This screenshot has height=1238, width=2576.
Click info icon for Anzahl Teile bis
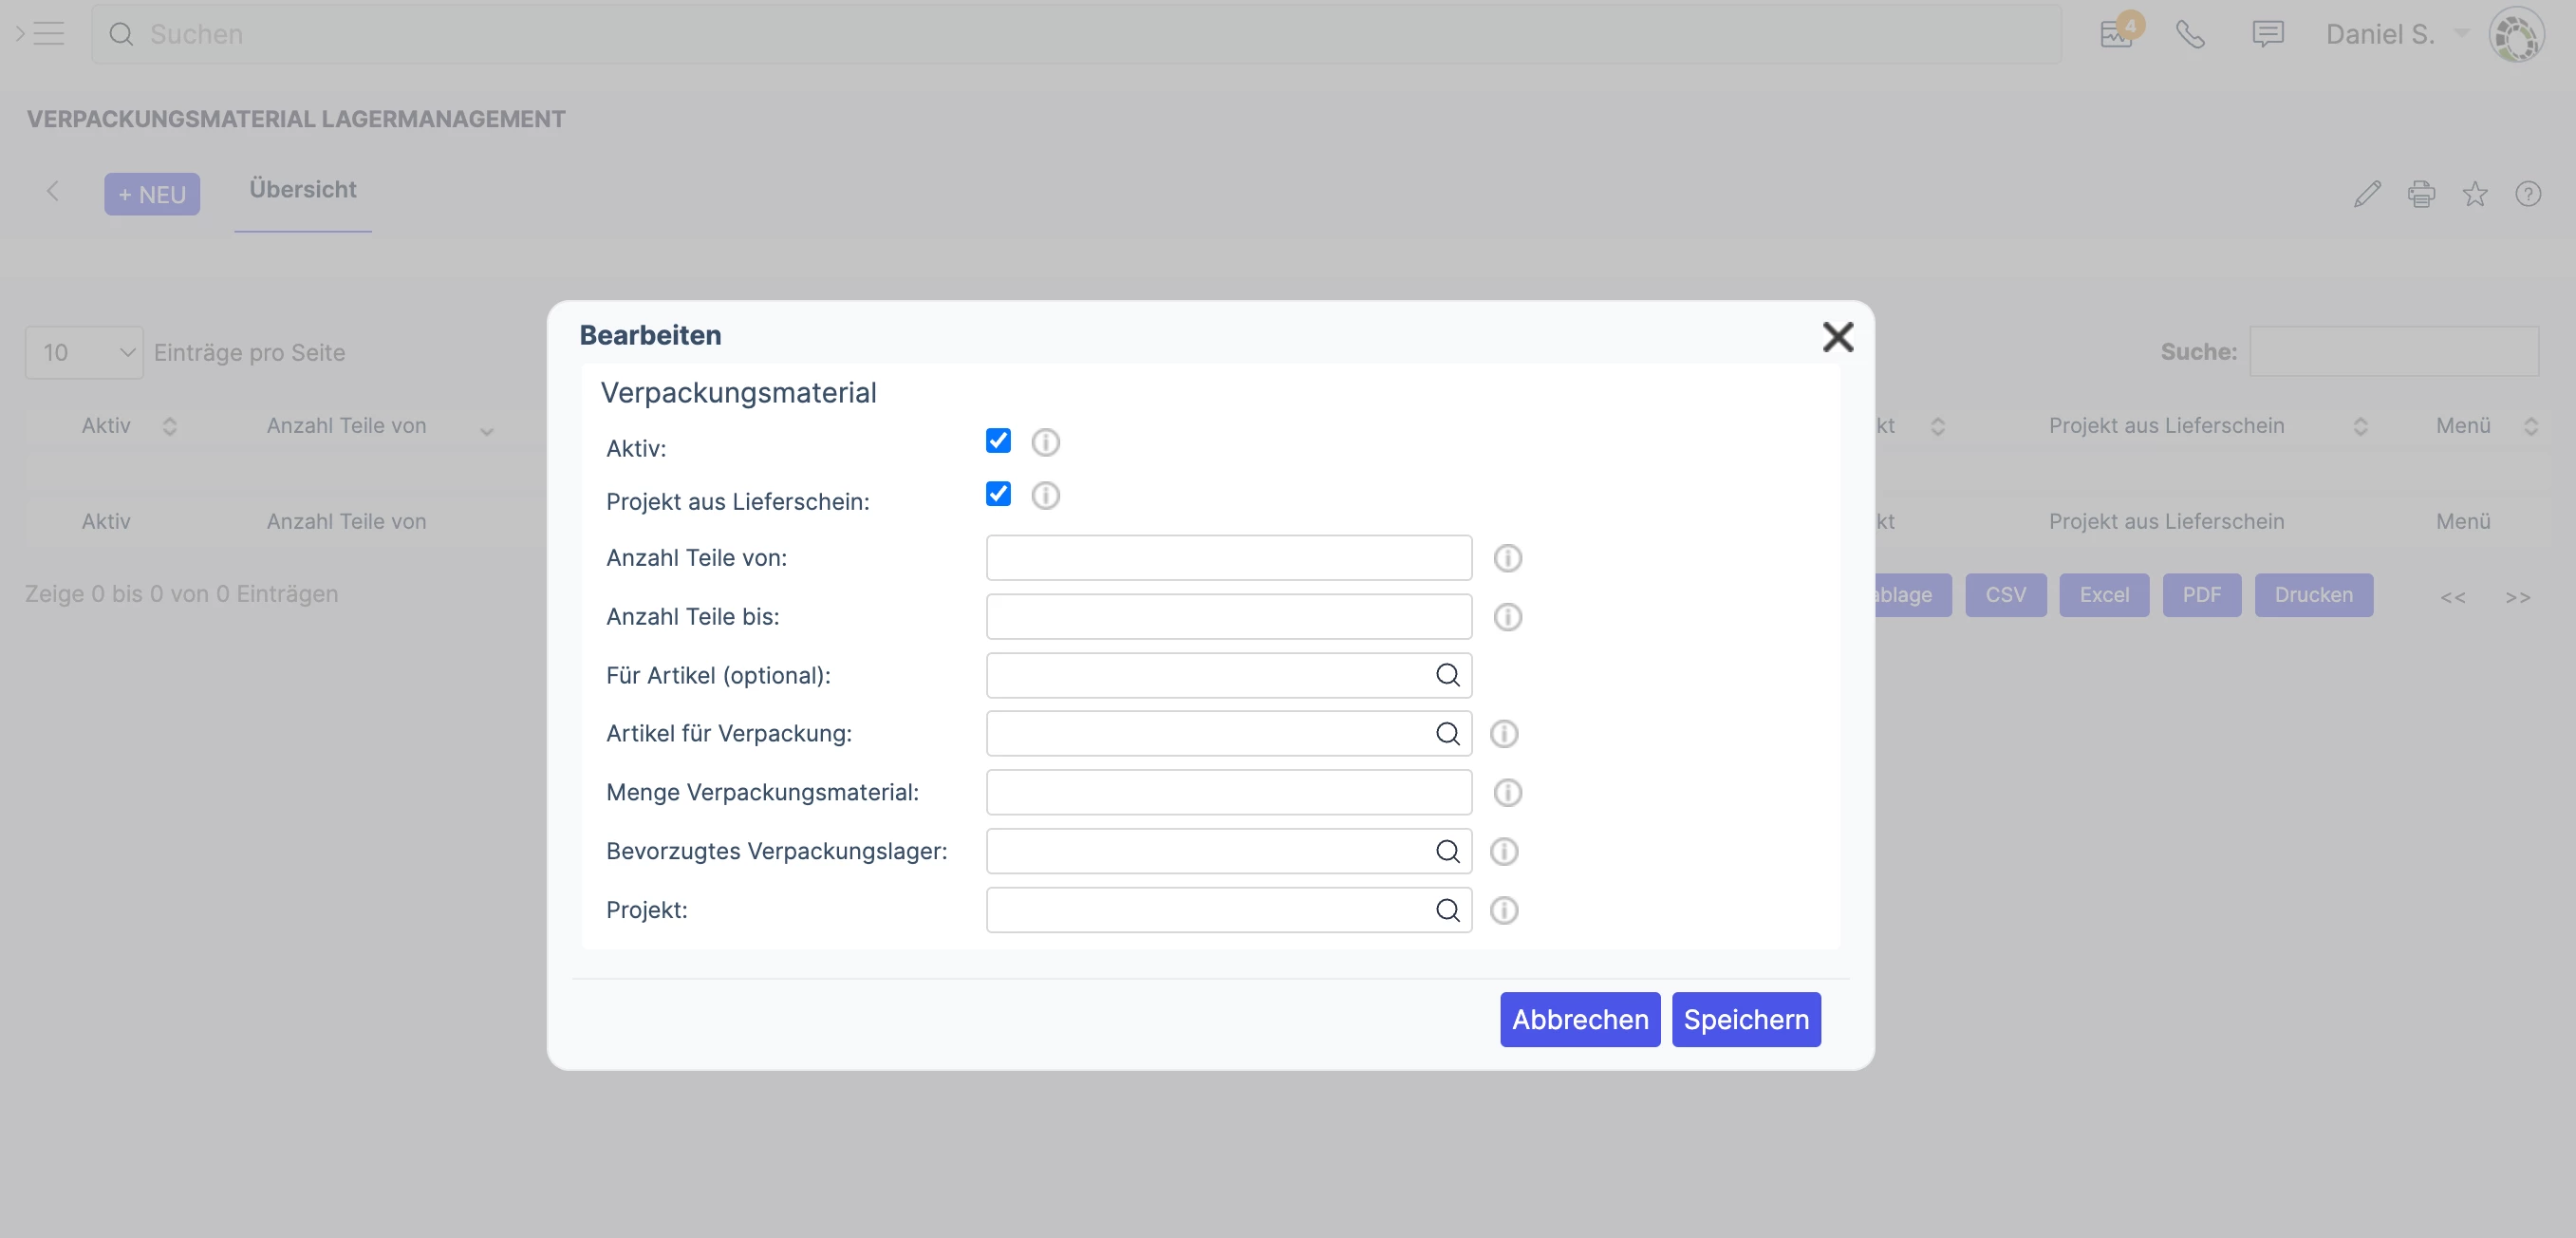1507,617
